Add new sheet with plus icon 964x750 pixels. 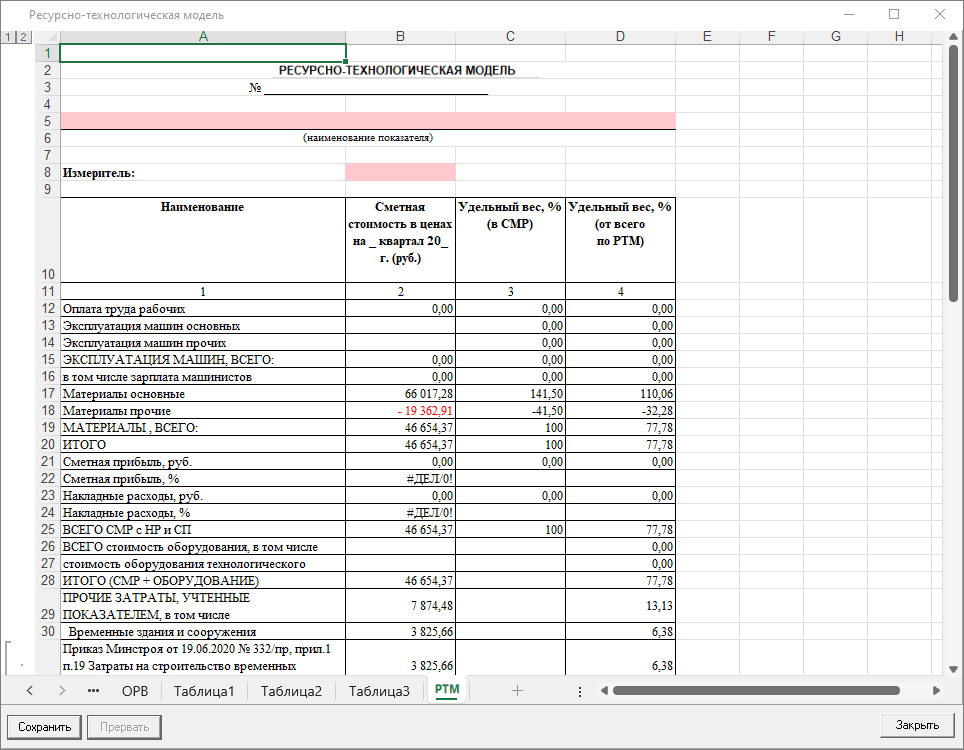point(517,690)
